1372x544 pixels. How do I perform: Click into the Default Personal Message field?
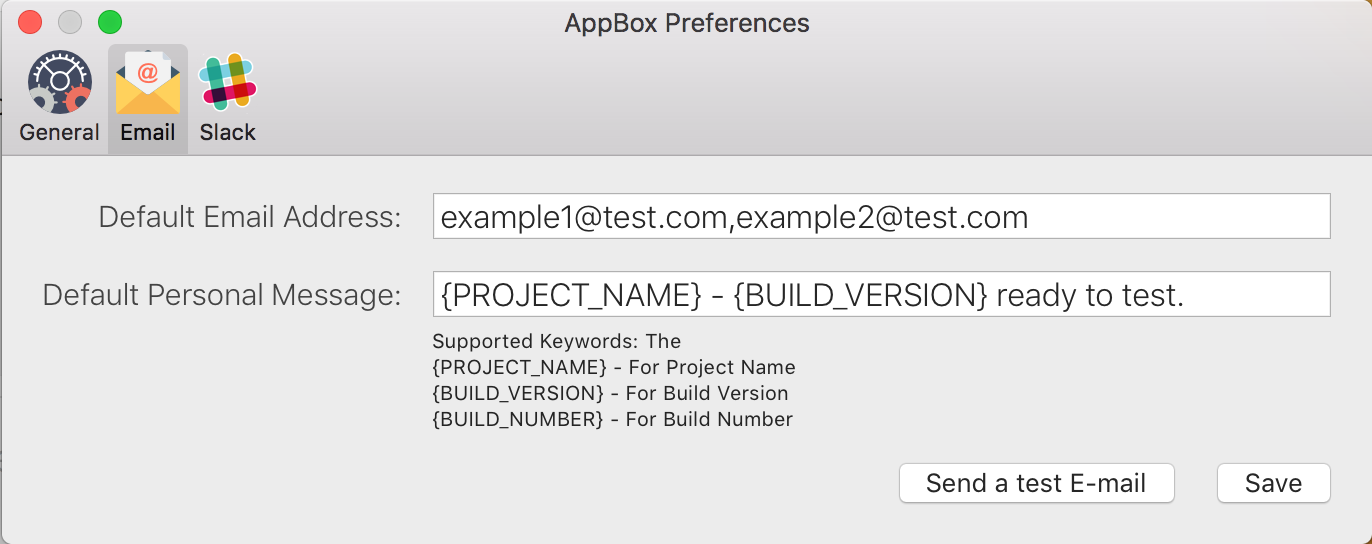880,294
